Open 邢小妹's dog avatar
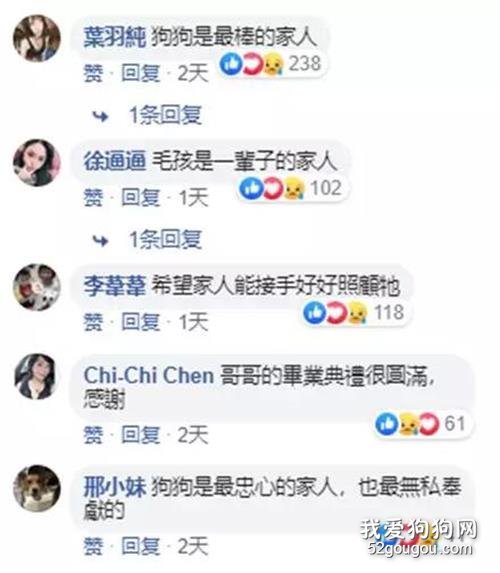Image resolution: width=500 pixels, height=573 pixels. pyautogui.click(x=37, y=488)
